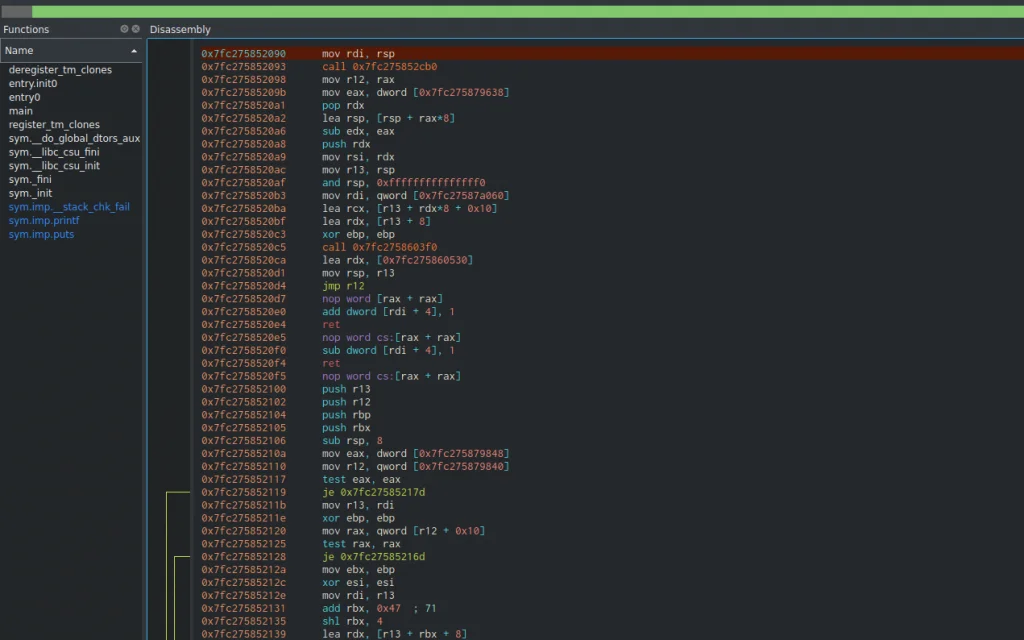
Task: Select sym.imp.__stack_chk_fail import
Action: coord(69,207)
